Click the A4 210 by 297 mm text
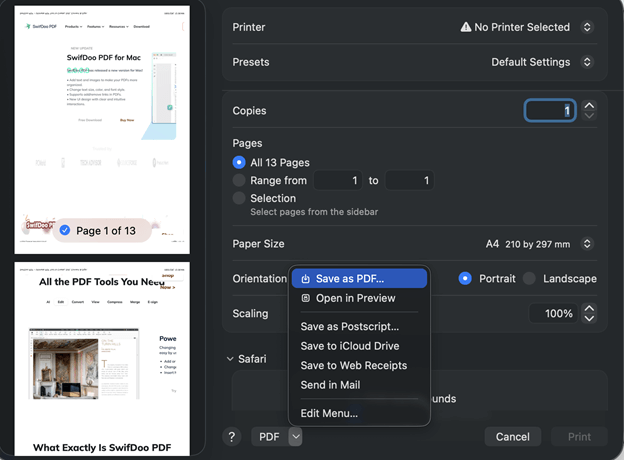The height and width of the screenshot is (460, 624). click(x=528, y=244)
